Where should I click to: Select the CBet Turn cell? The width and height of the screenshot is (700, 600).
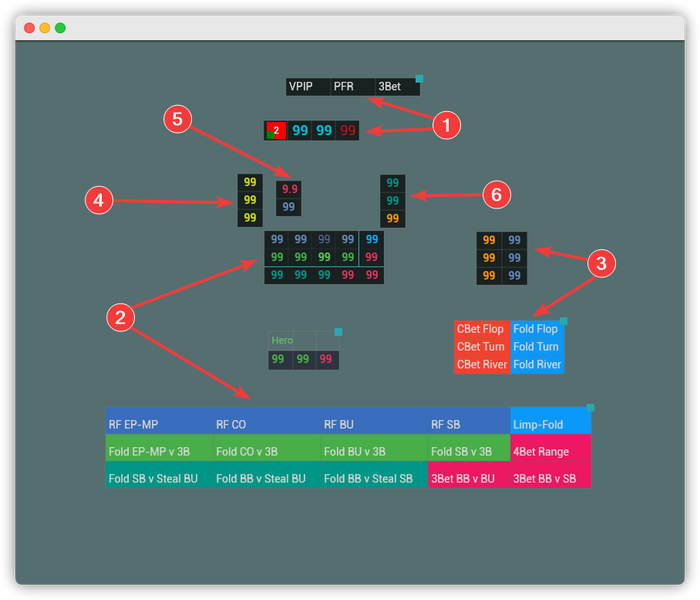(x=482, y=347)
